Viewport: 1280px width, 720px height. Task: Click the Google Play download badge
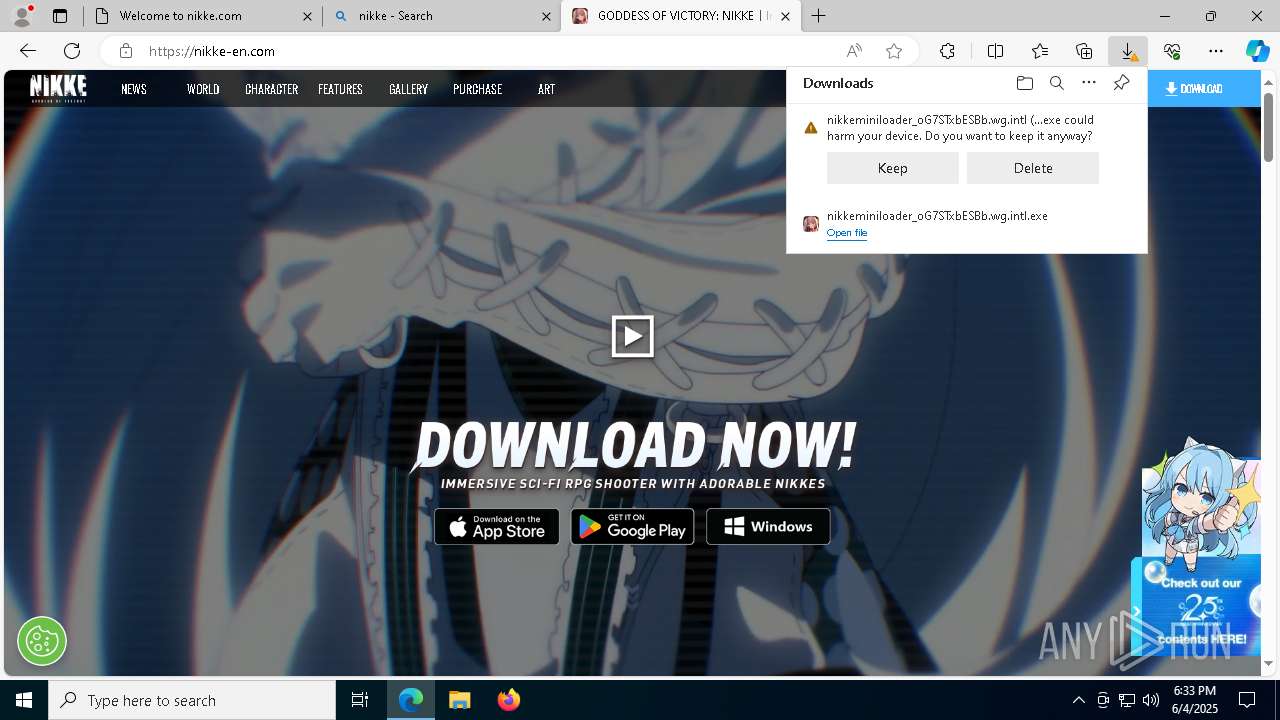(632, 527)
